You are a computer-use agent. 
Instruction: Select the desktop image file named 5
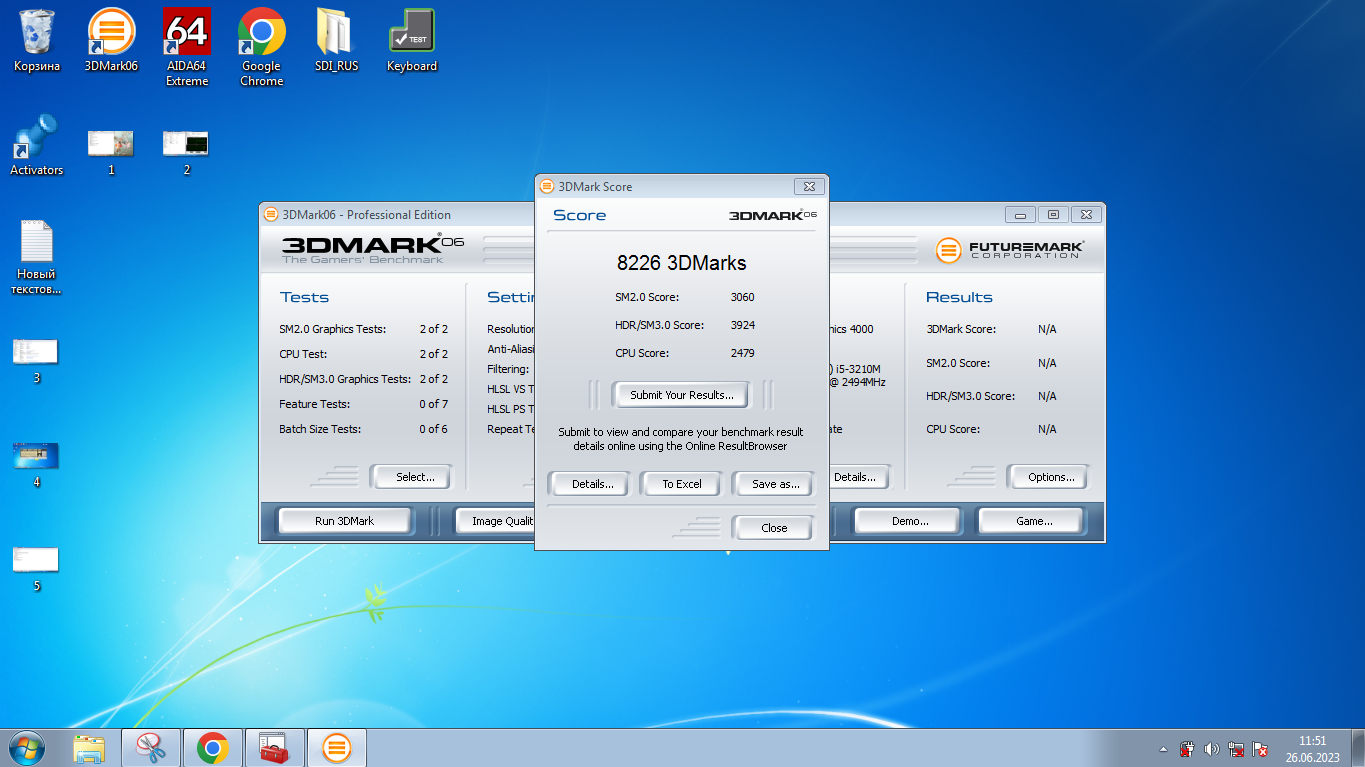tap(36, 568)
